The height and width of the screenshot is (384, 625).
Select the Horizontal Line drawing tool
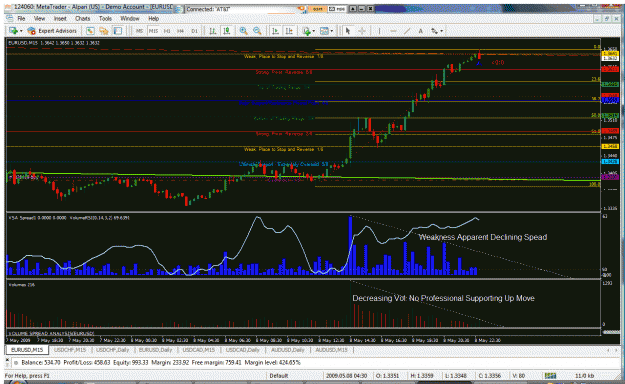point(393,31)
